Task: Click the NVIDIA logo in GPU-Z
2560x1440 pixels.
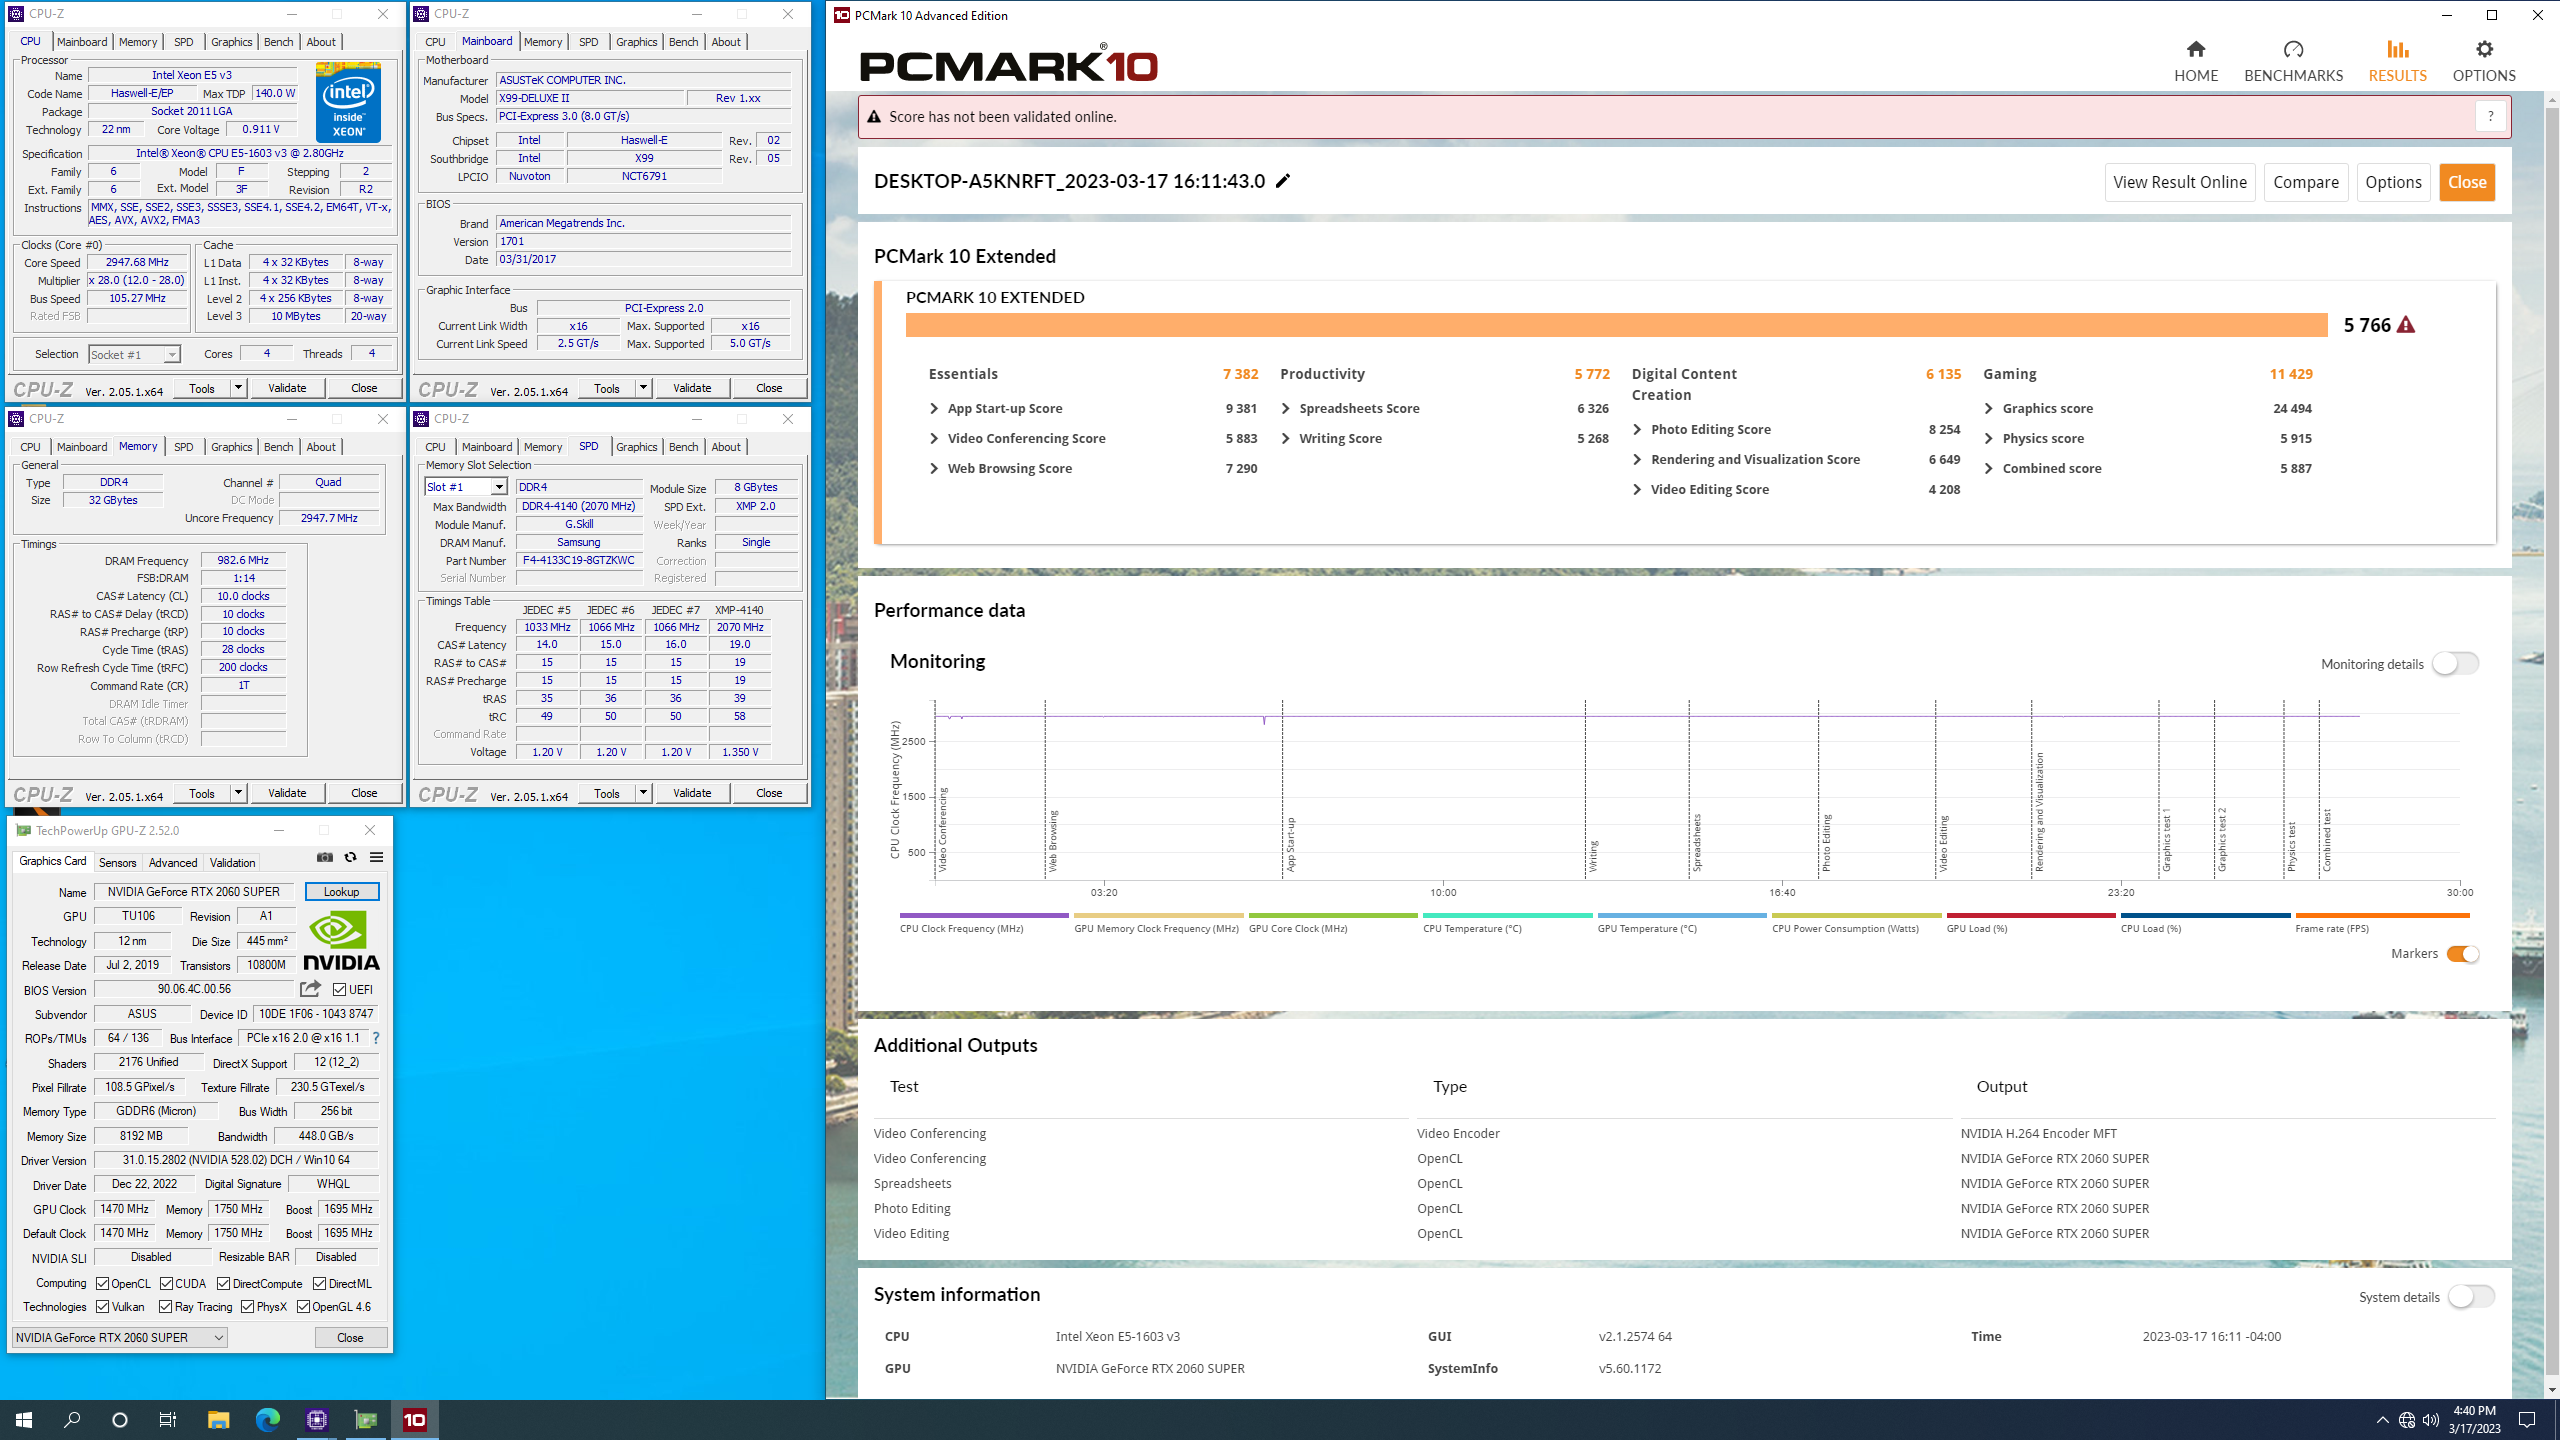Action: (341, 941)
